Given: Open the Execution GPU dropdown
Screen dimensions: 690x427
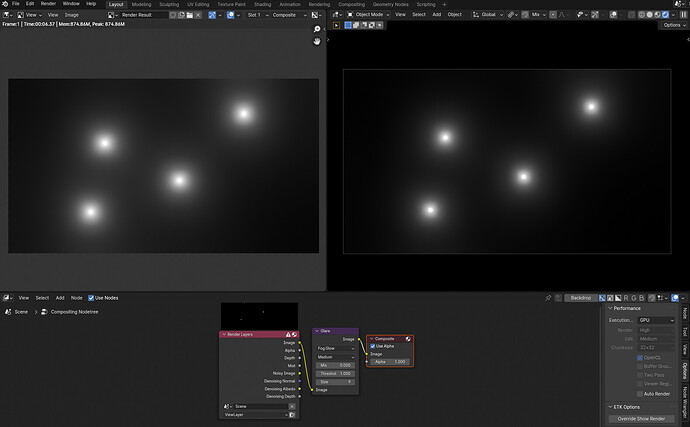Looking at the screenshot, I should [656, 320].
